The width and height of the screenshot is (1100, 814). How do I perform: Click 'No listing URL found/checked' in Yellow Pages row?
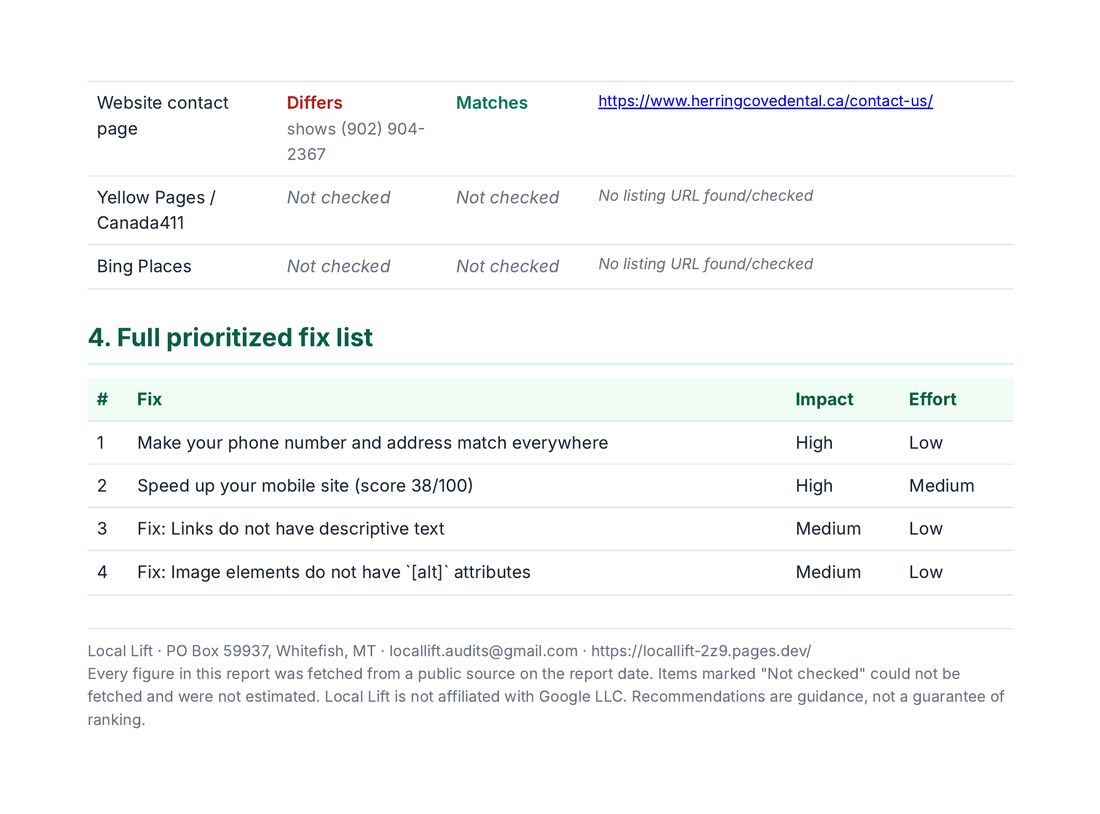(706, 196)
